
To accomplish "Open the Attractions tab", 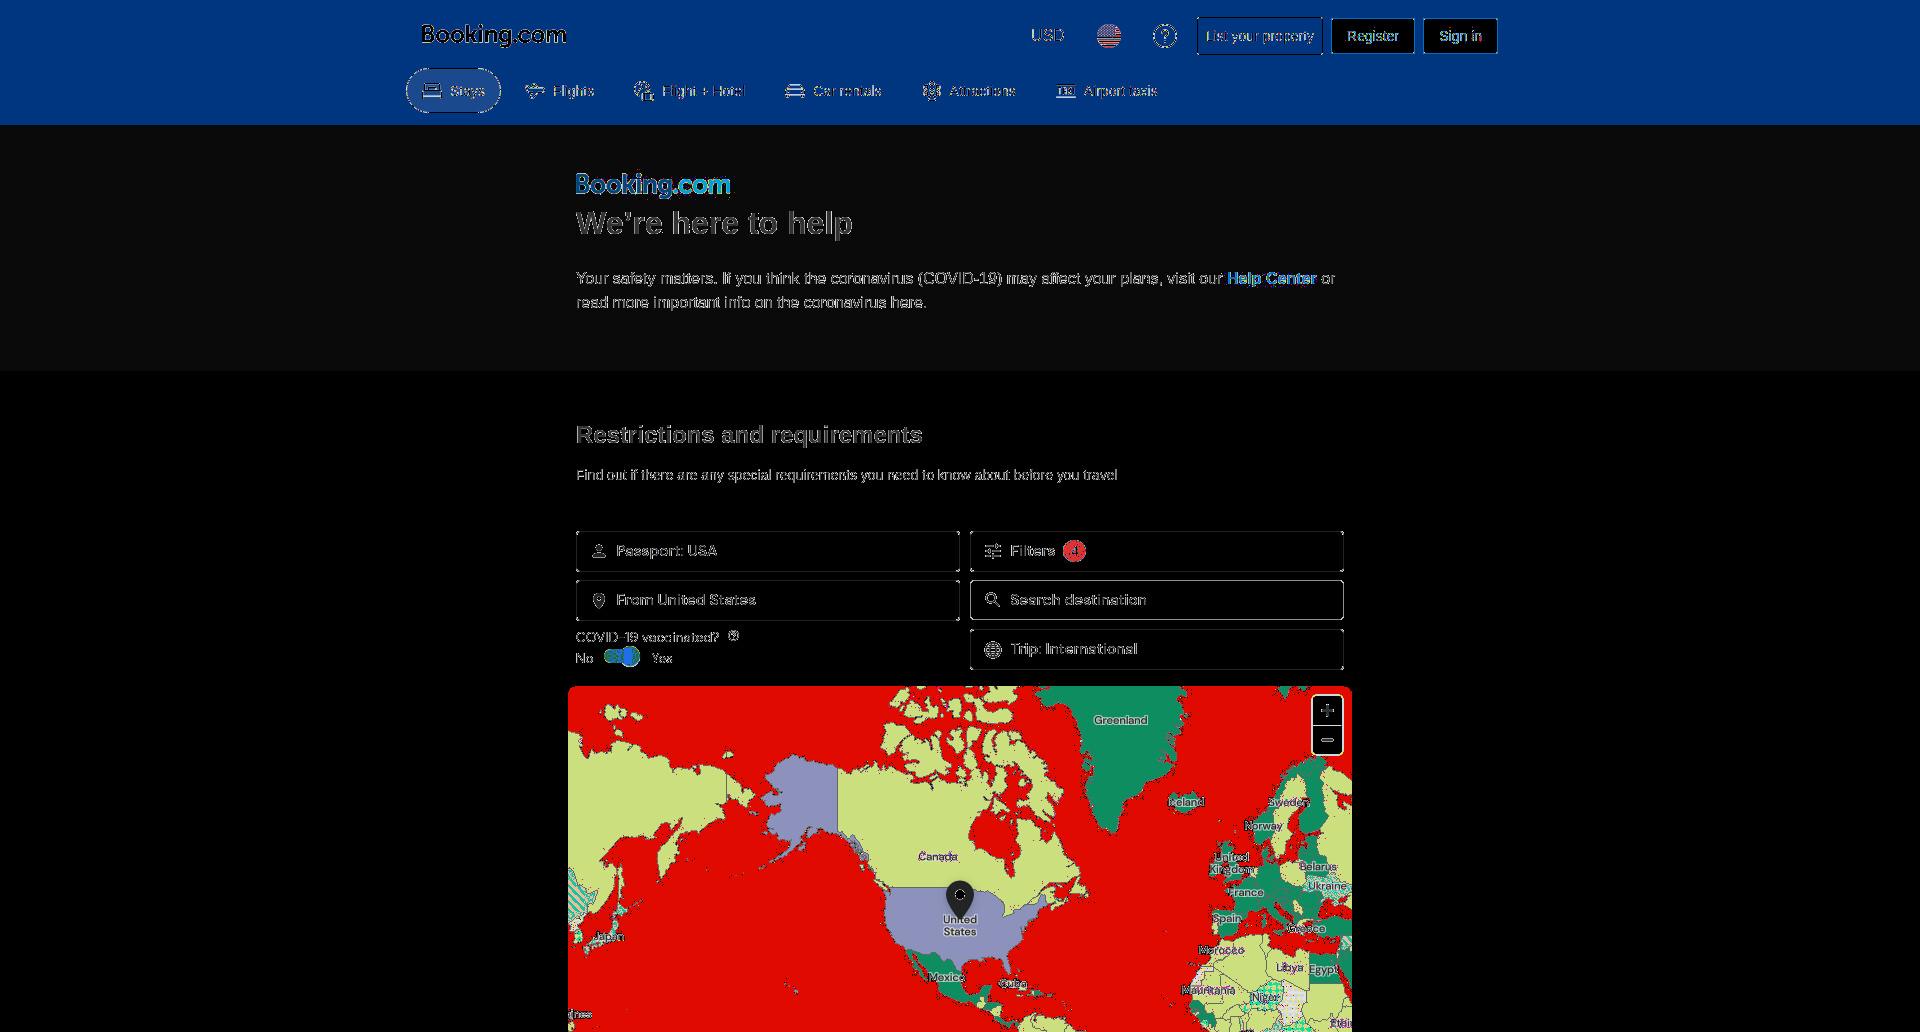I will (968, 91).
